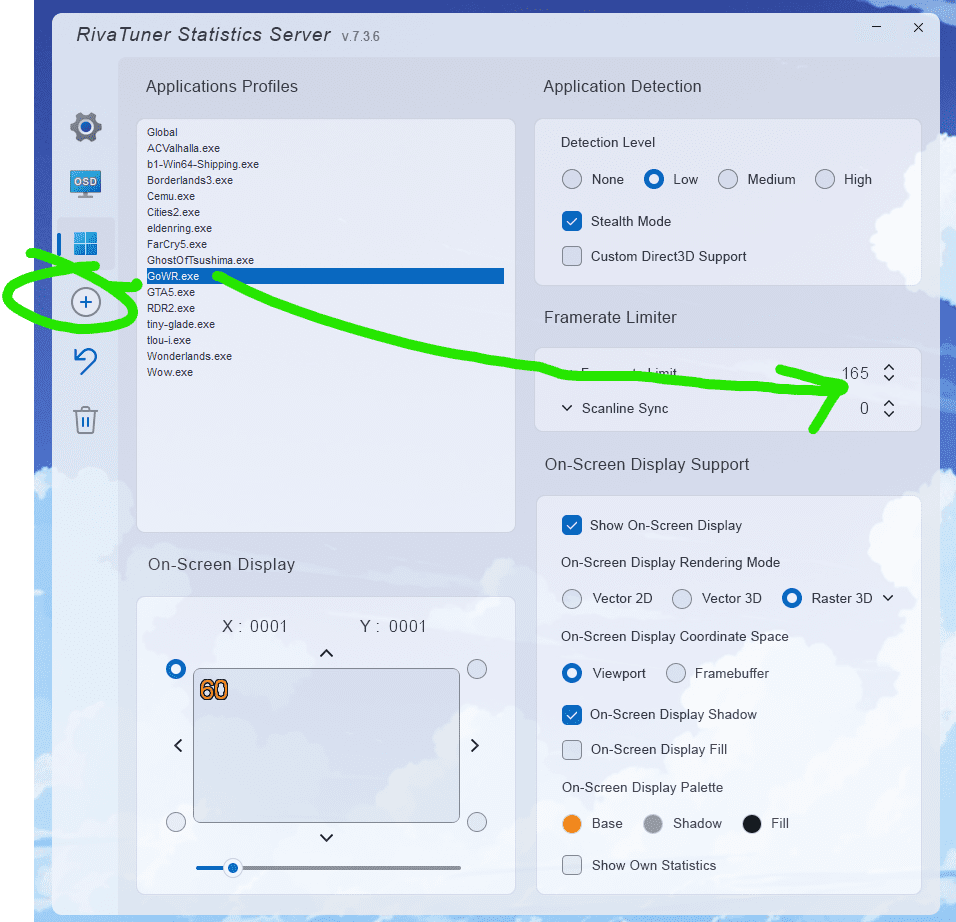Open the gear settings sidebar icon
Viewport: 956px width, 922px height.
(86, 127)
